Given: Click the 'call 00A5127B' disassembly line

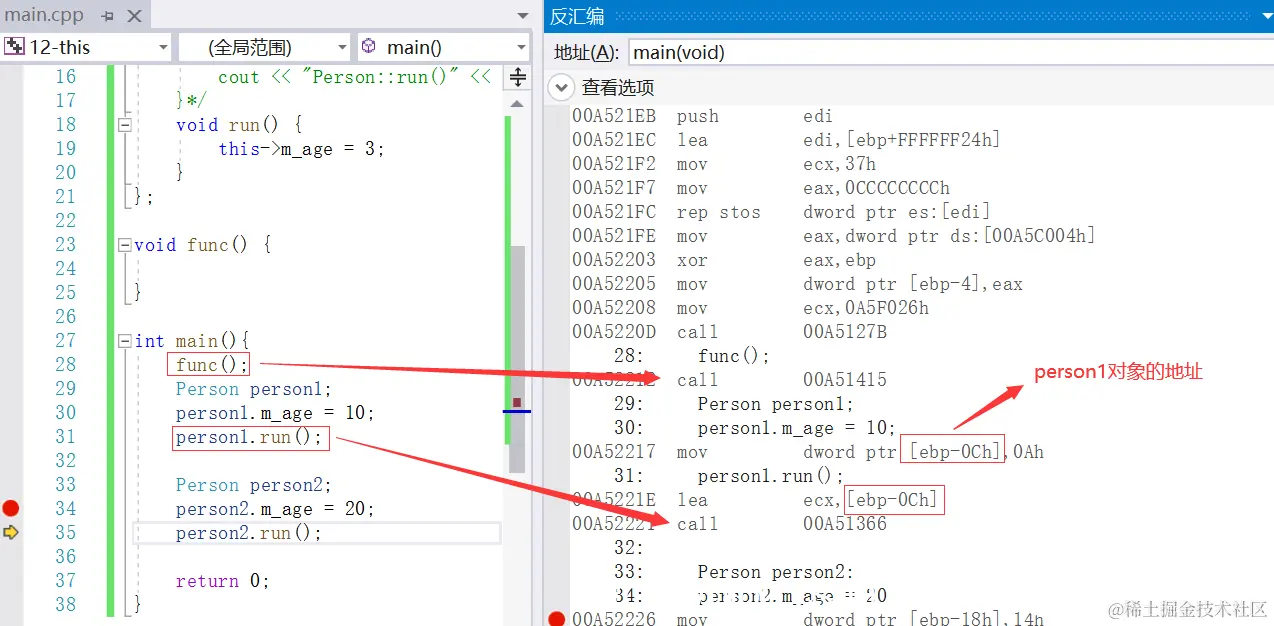Looking at the screenshot, I should [781, 332].
